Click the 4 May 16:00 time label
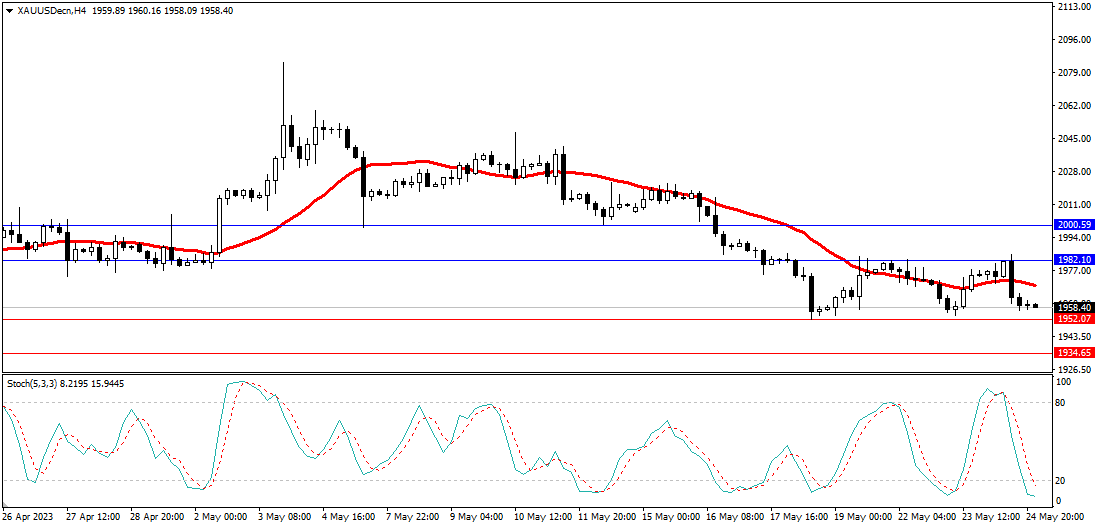 click(349, 517)
